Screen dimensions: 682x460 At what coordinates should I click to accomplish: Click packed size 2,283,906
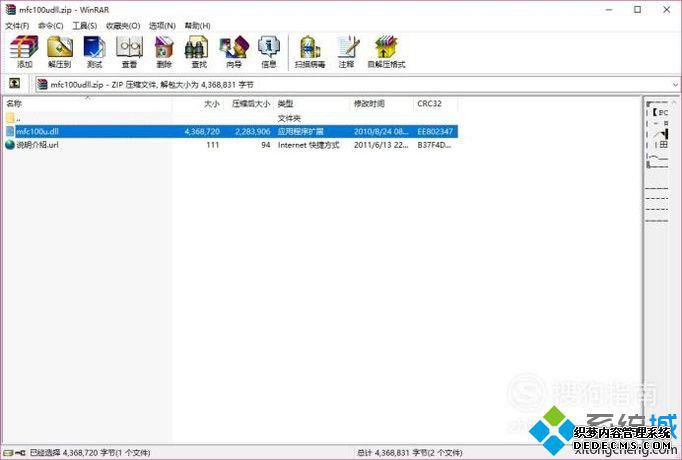253,131
